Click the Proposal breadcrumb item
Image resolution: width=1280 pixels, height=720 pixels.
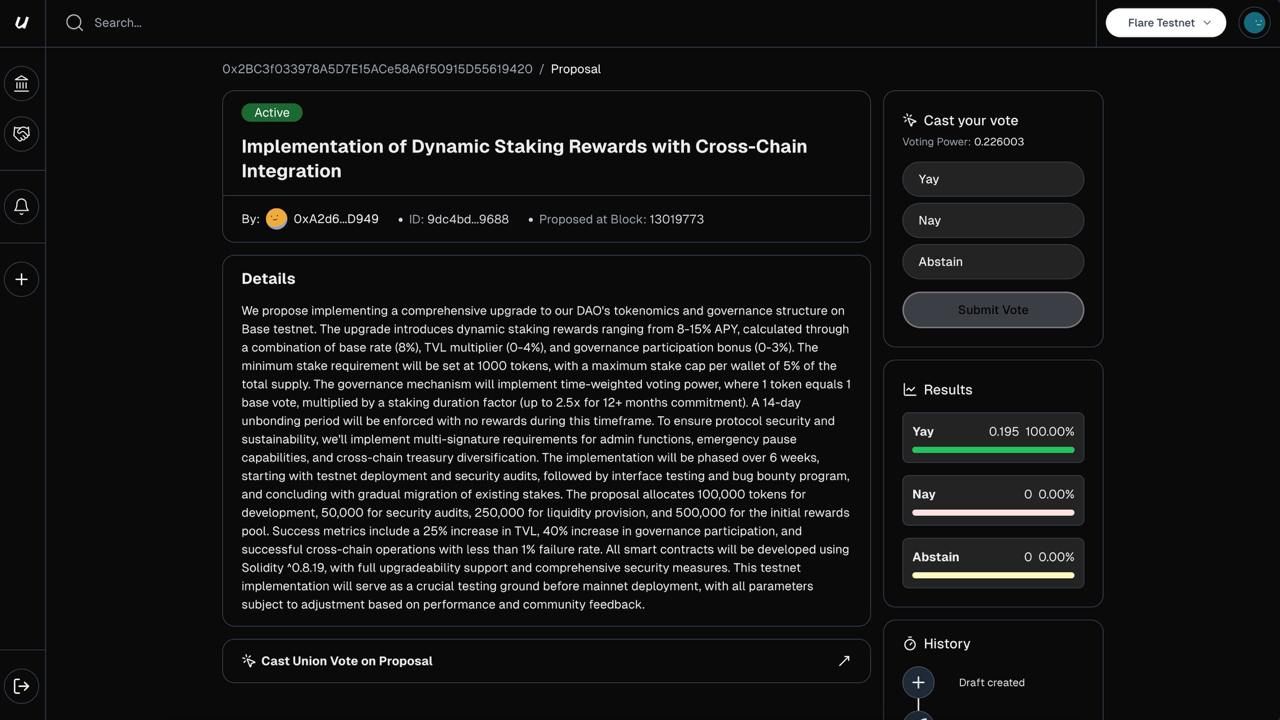coord(576,69)
